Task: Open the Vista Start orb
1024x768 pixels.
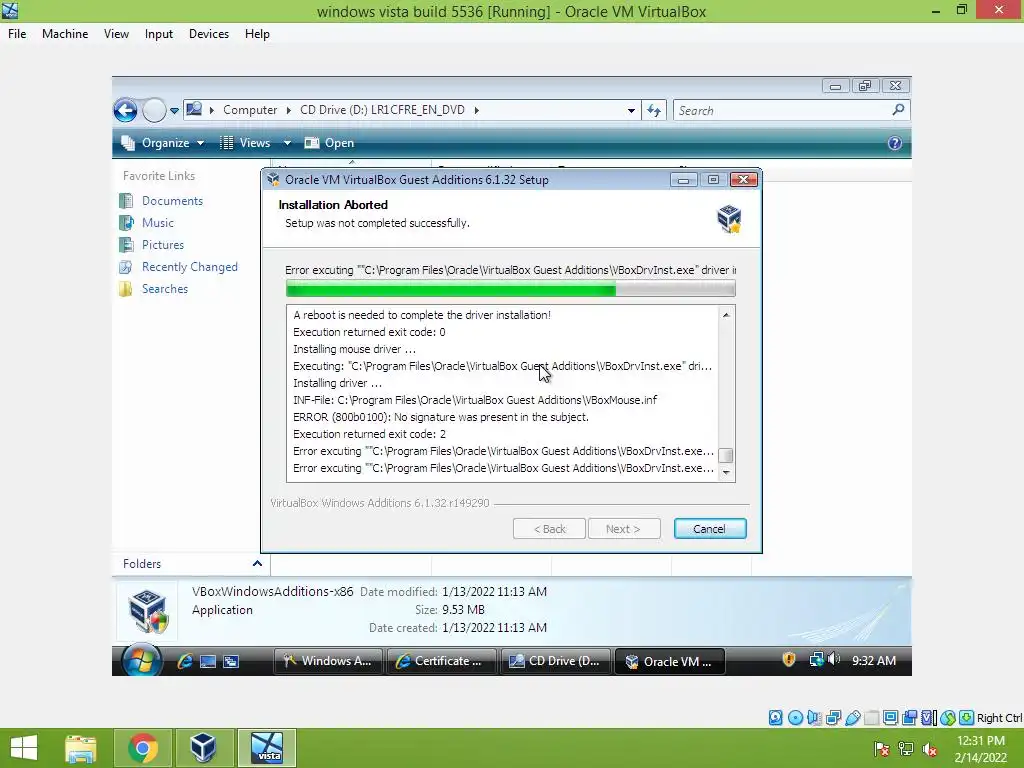Action: pos(141,660)
